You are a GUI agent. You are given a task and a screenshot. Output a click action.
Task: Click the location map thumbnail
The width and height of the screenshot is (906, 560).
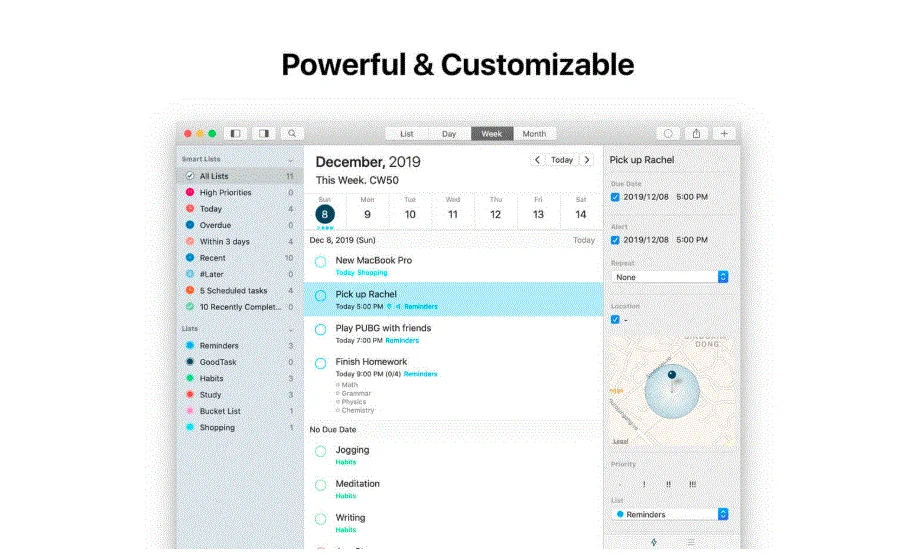(x=671, y=391)
